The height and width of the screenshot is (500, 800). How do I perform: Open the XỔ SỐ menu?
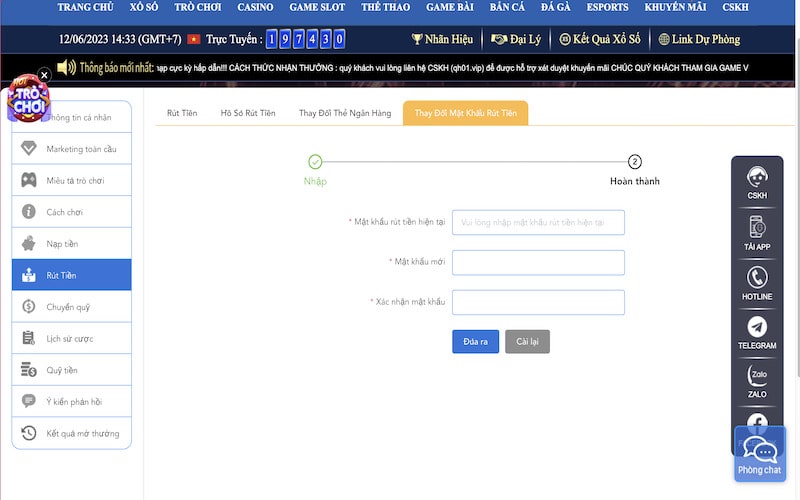tap(144, 7)
